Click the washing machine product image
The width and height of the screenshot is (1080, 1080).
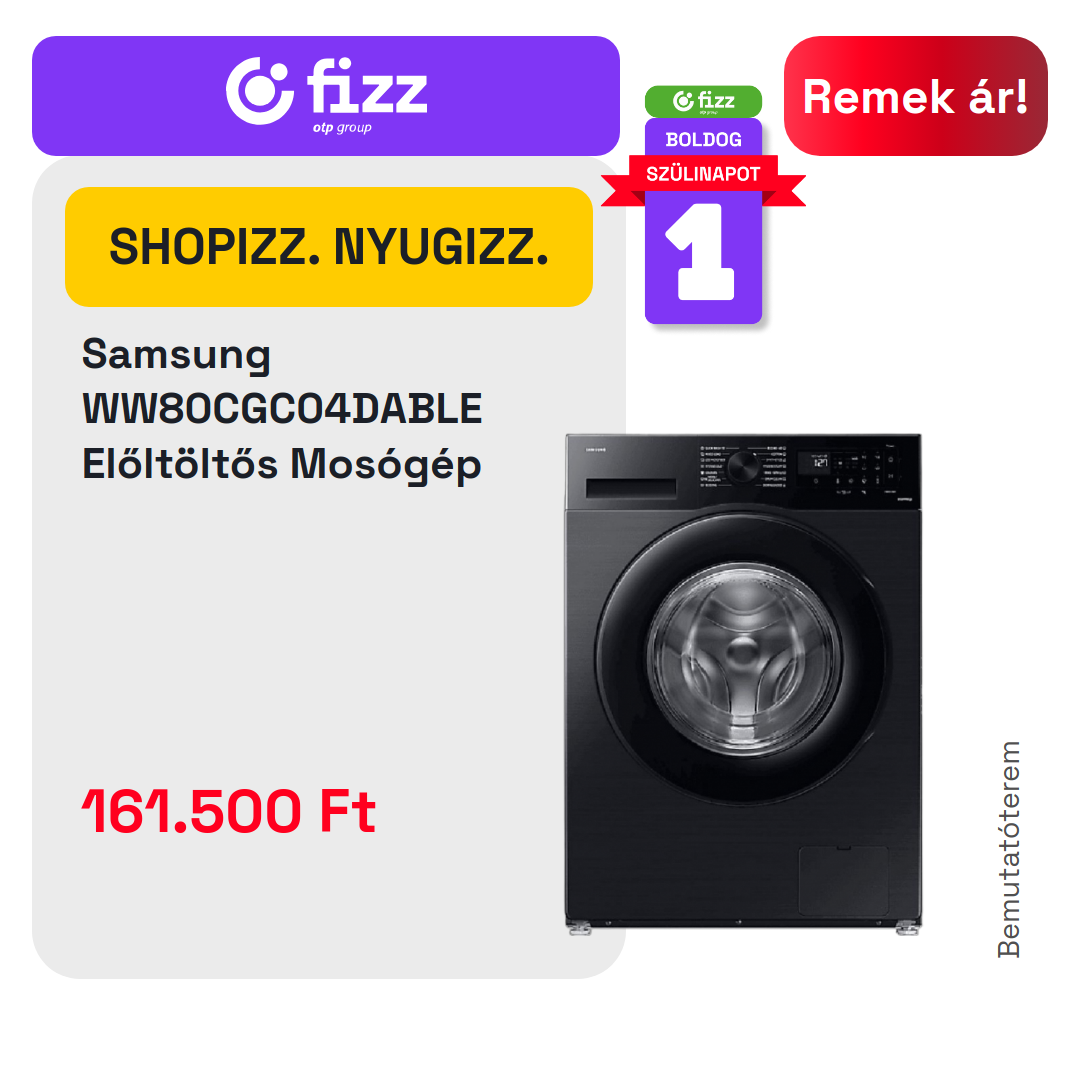(x=743, y=684)
